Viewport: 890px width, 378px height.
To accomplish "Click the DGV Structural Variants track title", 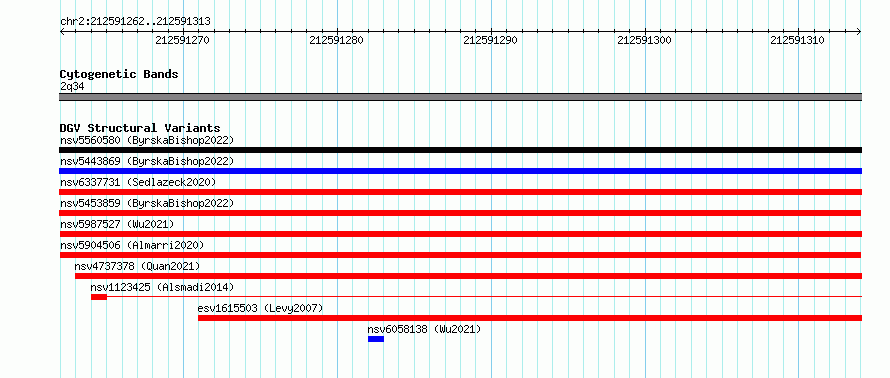I will [140, 128].
